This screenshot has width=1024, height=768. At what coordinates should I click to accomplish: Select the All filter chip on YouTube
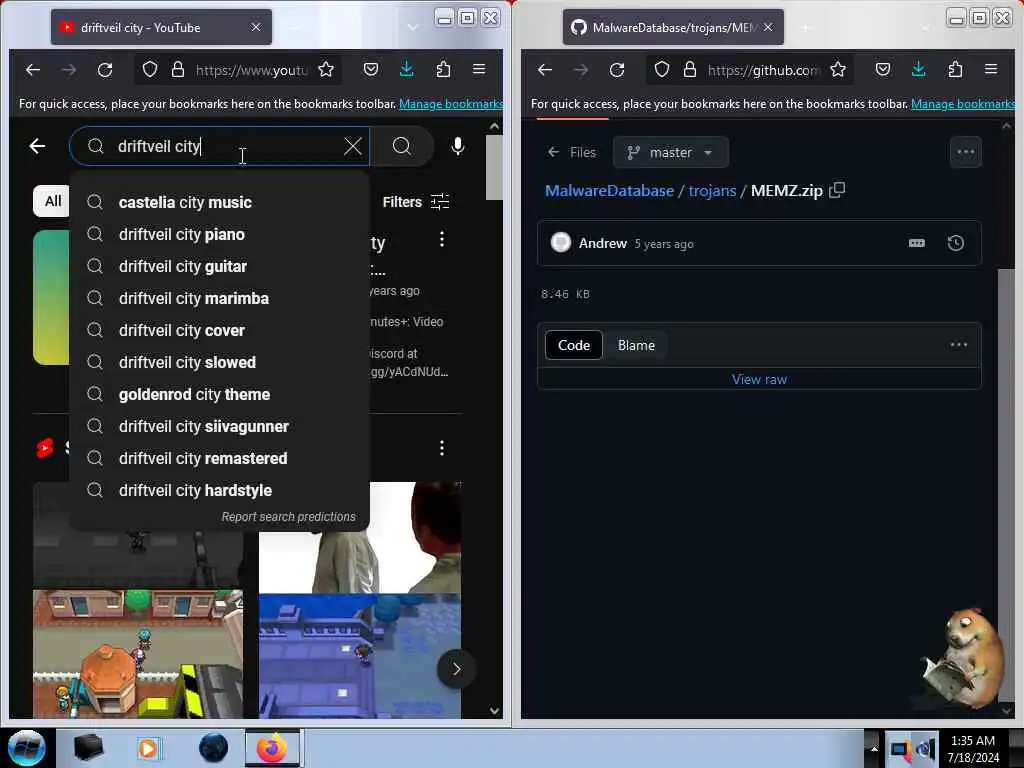(52, 201)
